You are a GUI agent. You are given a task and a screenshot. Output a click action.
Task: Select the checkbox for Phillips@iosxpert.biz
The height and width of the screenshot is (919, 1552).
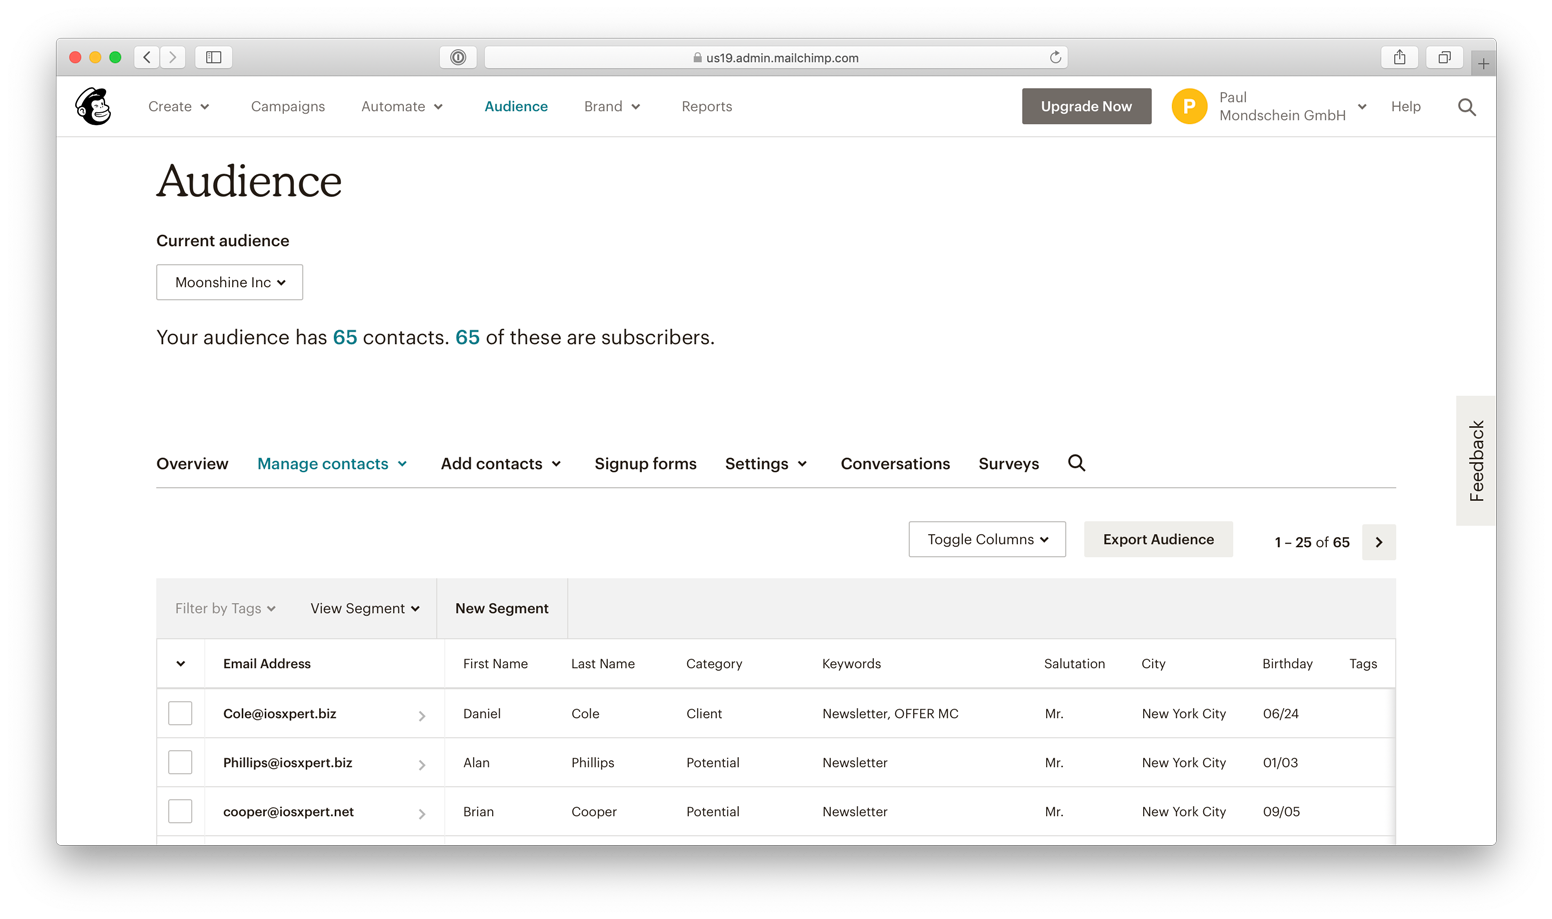[180, 762]
